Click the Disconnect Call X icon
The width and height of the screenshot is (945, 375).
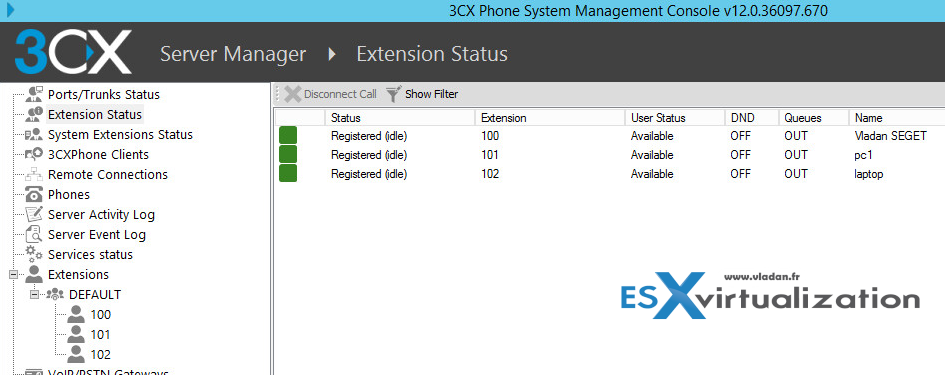click(x=293, y=94)
